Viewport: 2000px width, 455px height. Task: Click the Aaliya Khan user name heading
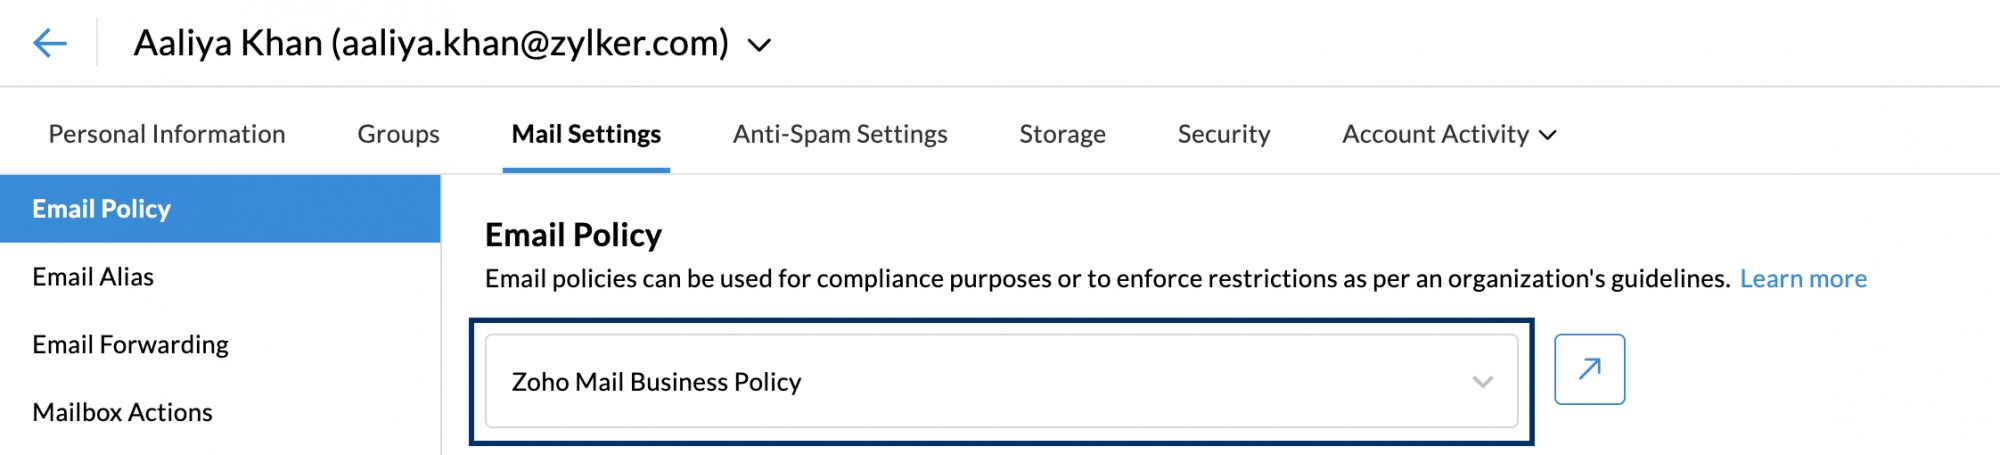[430, 43]
